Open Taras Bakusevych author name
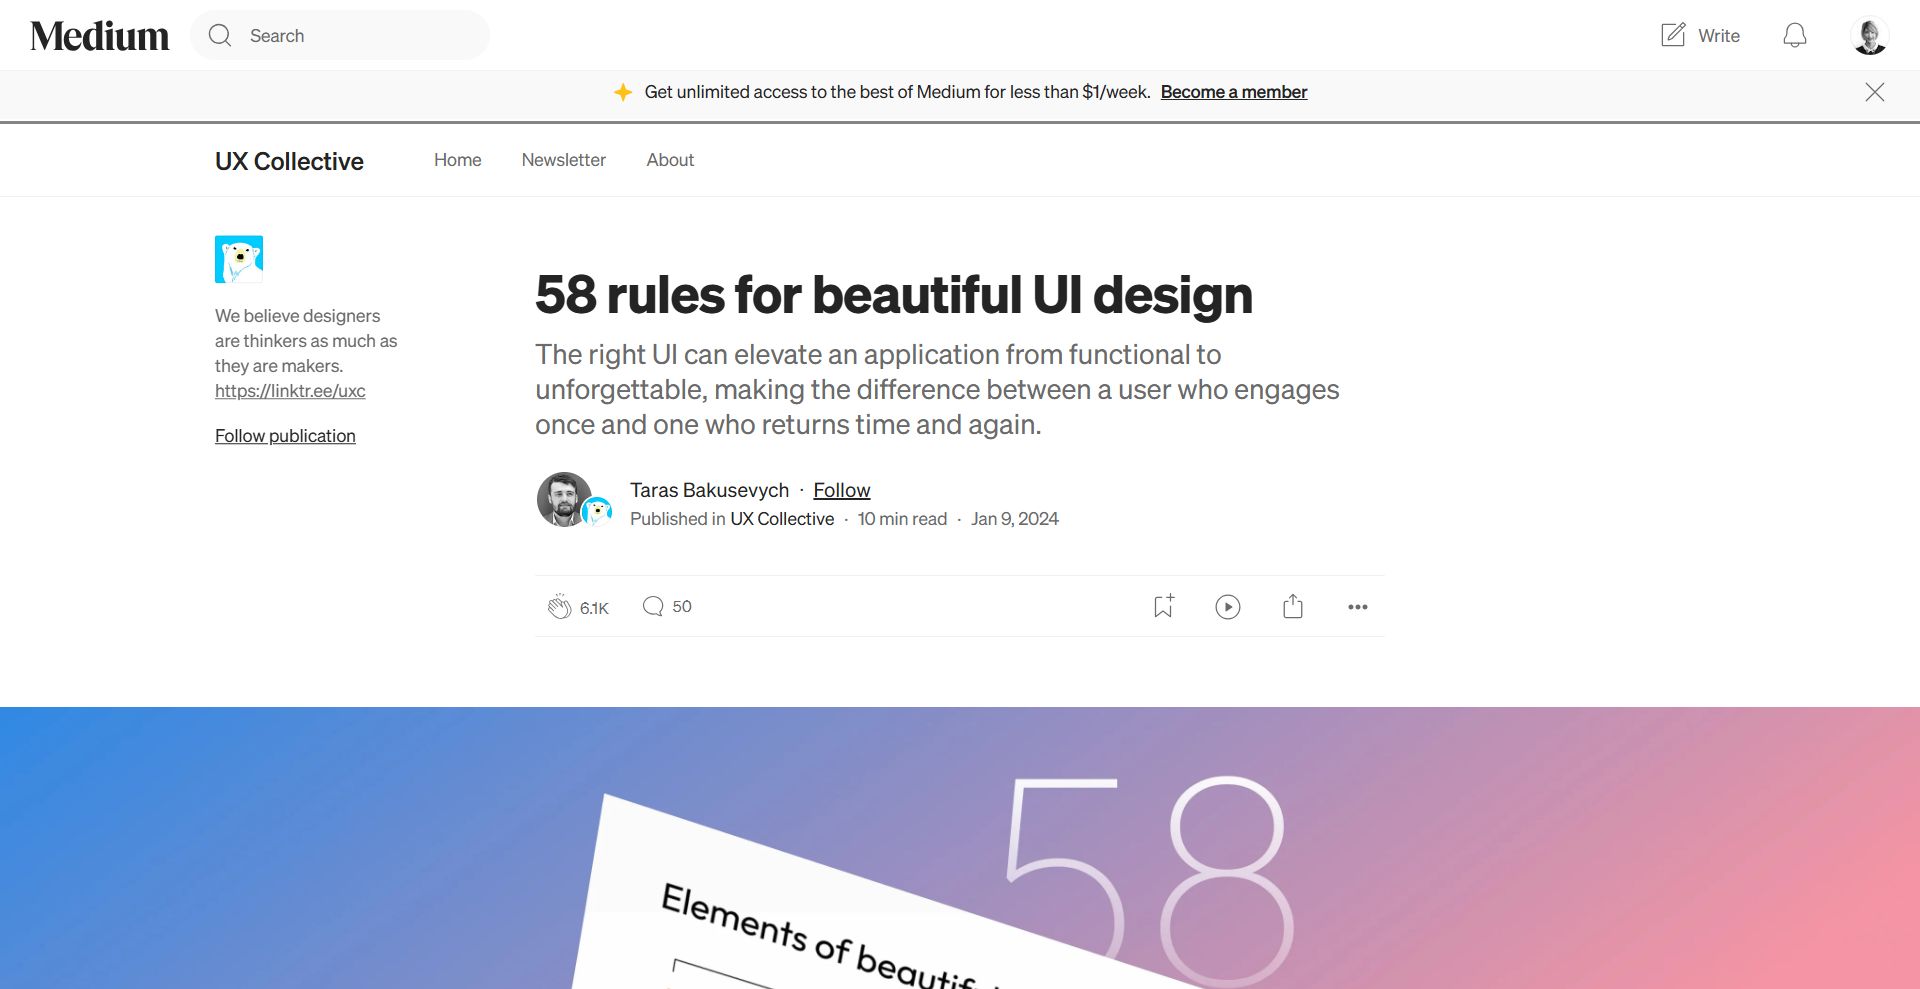This screenshot has width=1920, height=989. (709, 490)
